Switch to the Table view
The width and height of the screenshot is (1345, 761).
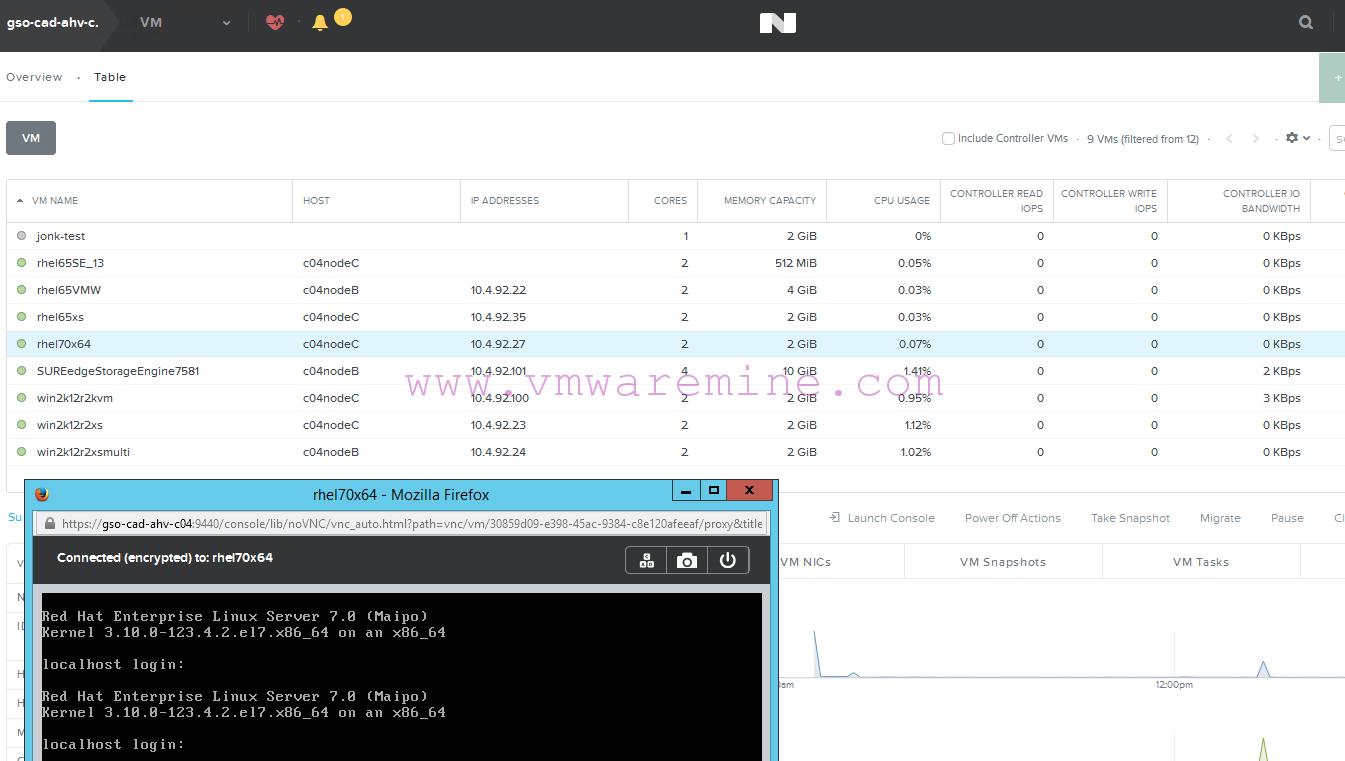pyautogui.click(x=110, y=77)
